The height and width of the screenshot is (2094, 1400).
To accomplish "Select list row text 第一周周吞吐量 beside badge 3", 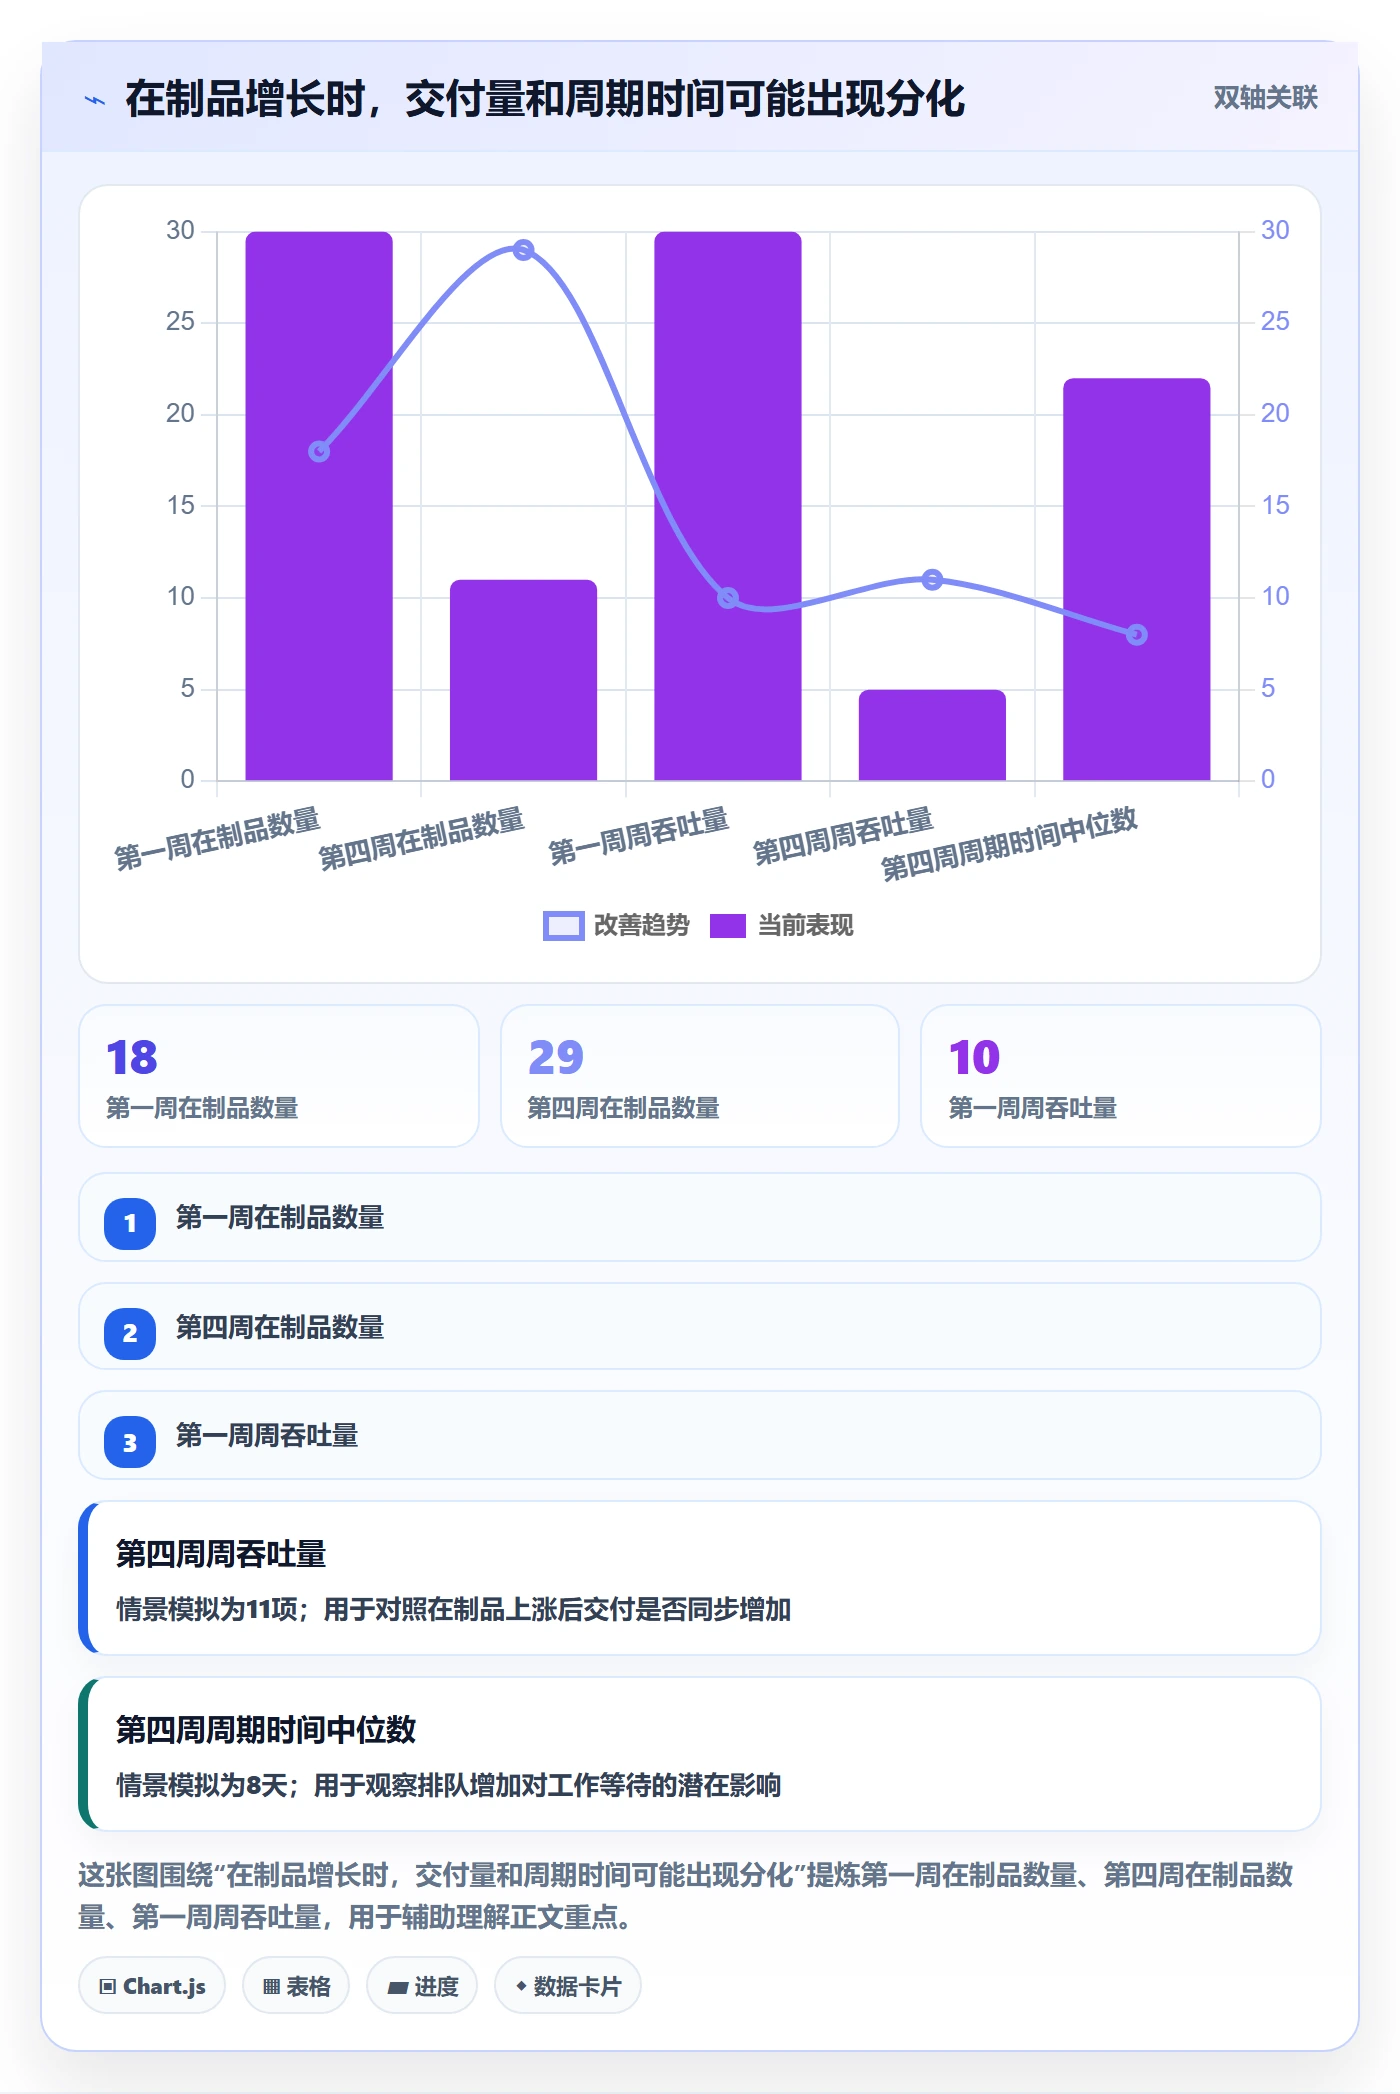I will tap(267, 1436).
